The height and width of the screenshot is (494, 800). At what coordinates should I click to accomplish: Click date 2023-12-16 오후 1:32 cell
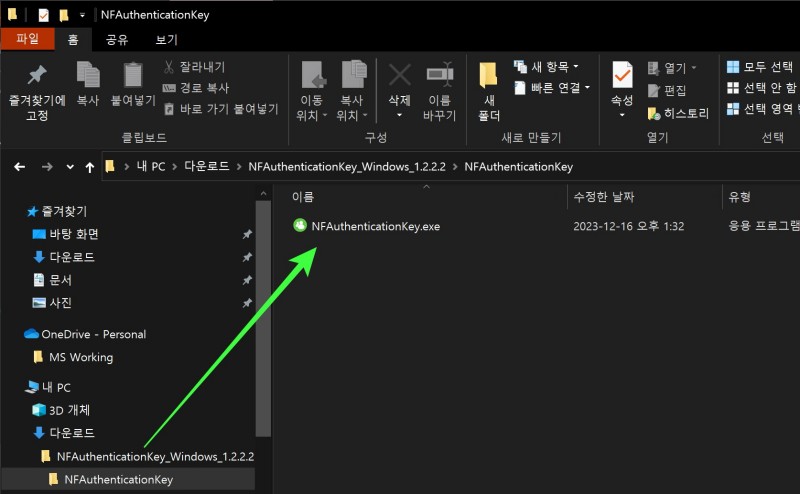tap(629, 226)
